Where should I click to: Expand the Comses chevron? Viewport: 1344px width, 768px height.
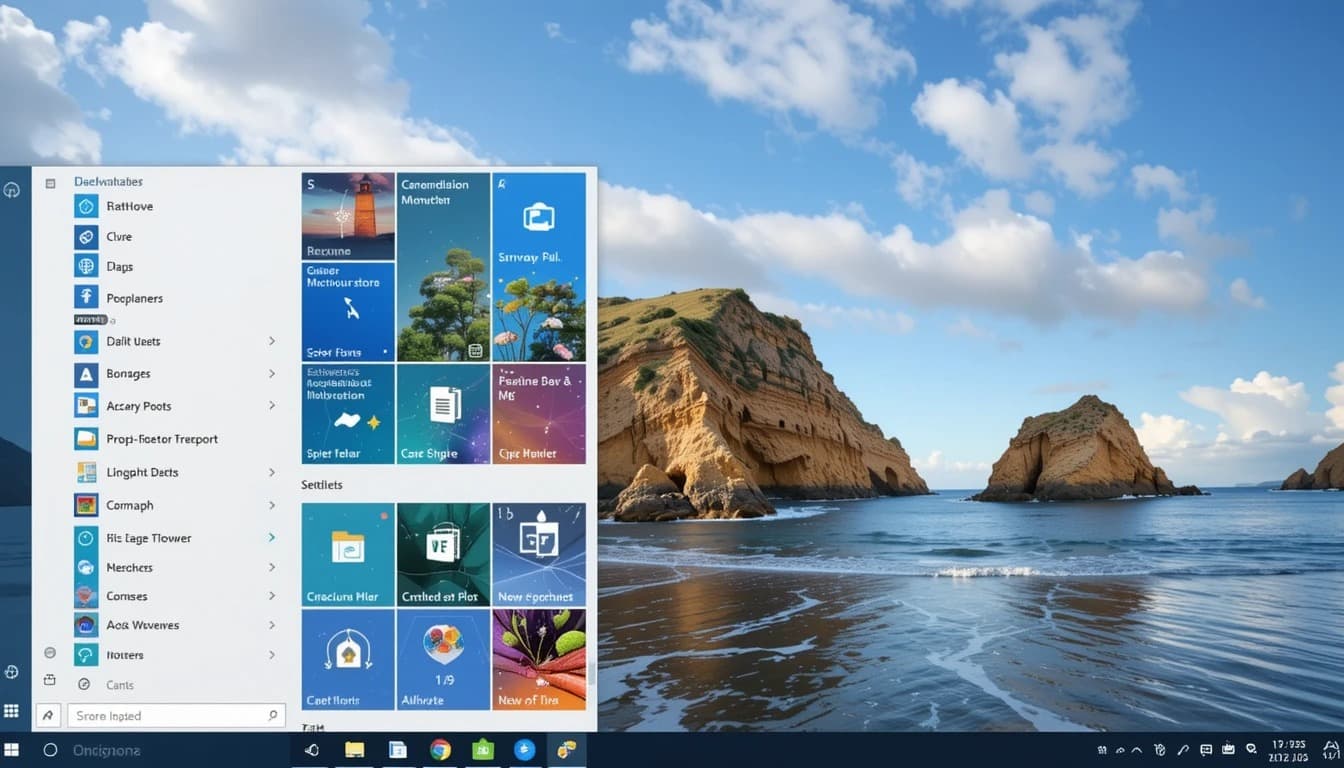271,596
